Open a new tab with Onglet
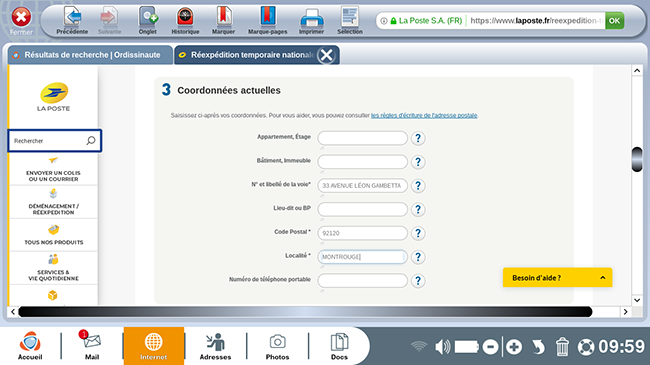Viewport: 650px width, 365px height. (148, 21)
